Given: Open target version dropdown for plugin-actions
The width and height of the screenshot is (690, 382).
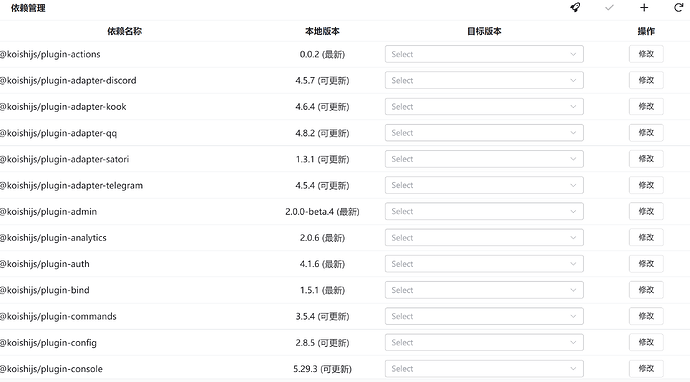Looking at the screenshot, I should (x=484, y=54).
